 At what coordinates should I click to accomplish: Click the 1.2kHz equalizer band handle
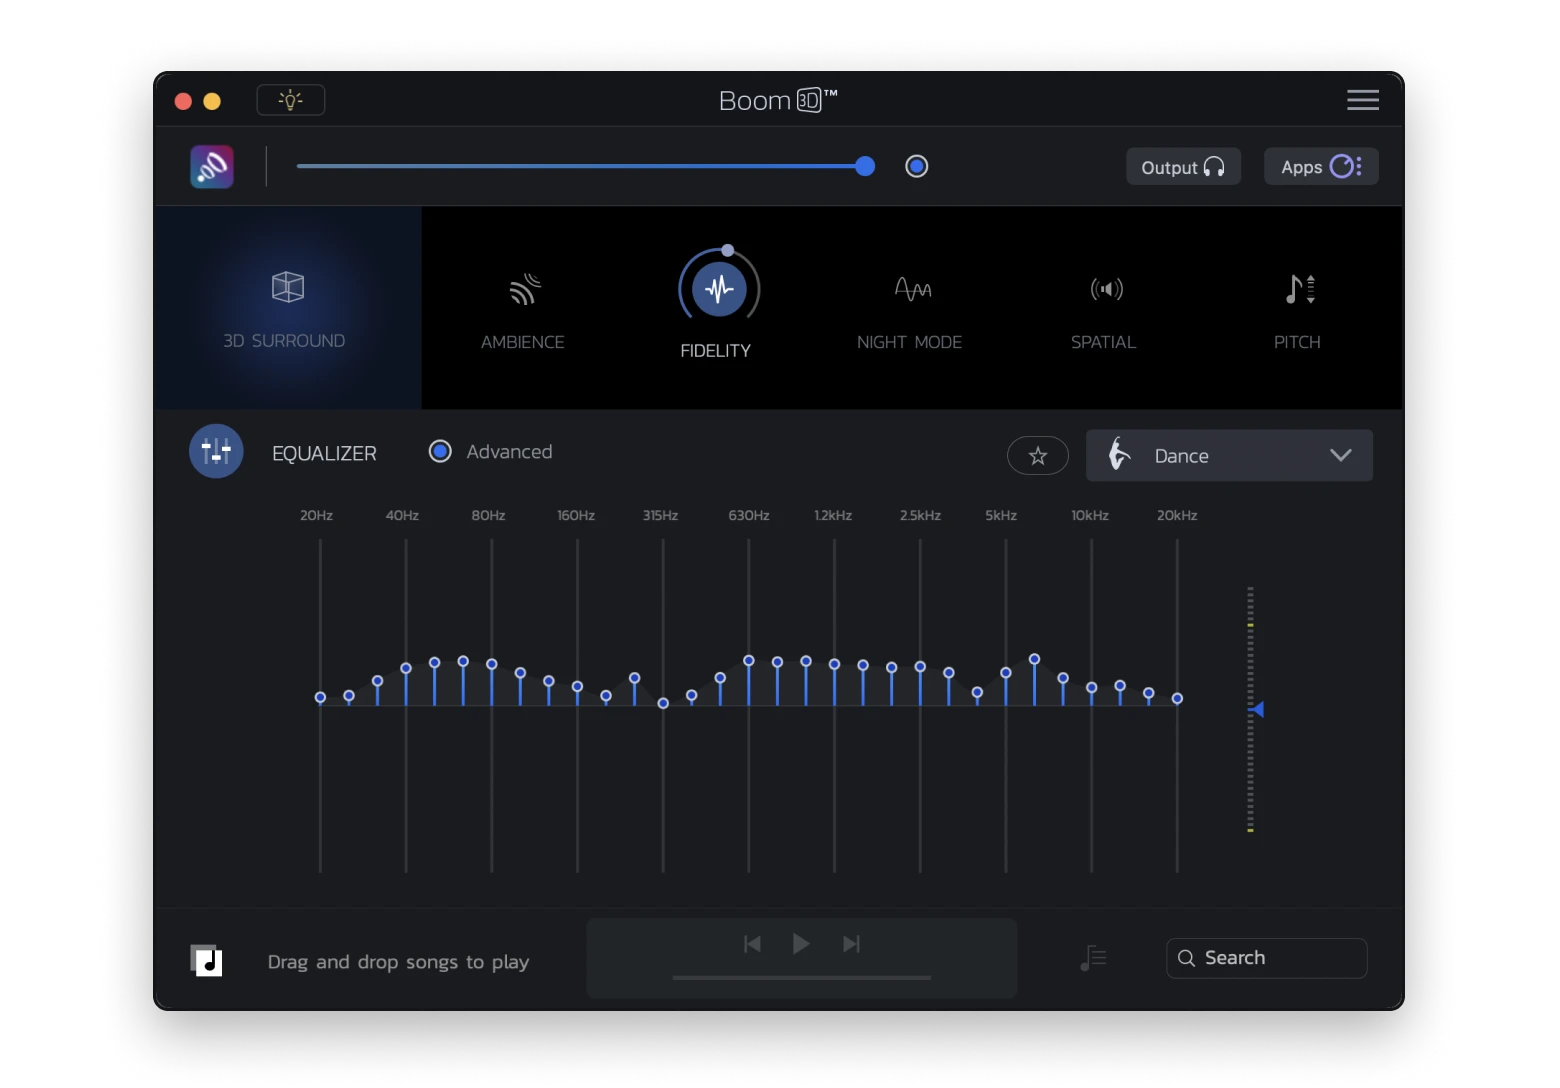[x=834, y=663]
